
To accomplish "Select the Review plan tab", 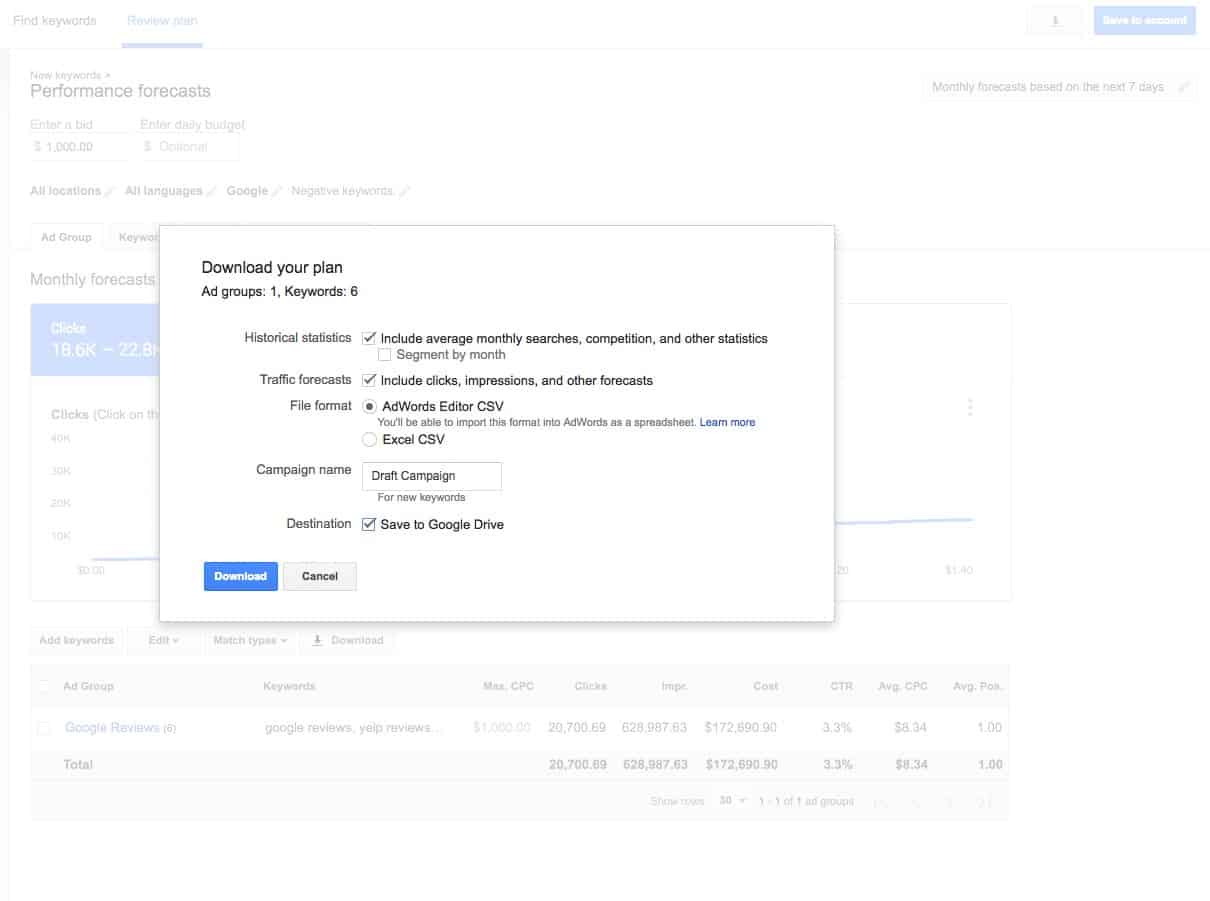I will coord(162,20).
